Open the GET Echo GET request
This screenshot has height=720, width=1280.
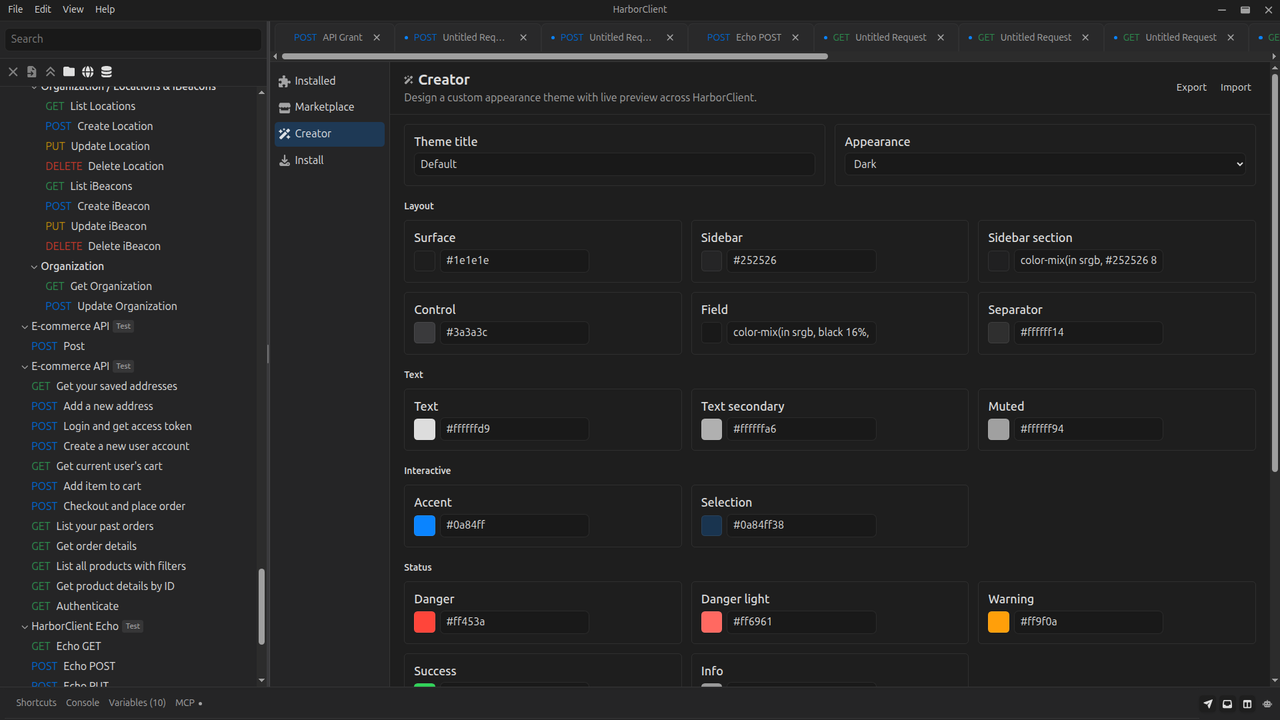tap(65, 646)
